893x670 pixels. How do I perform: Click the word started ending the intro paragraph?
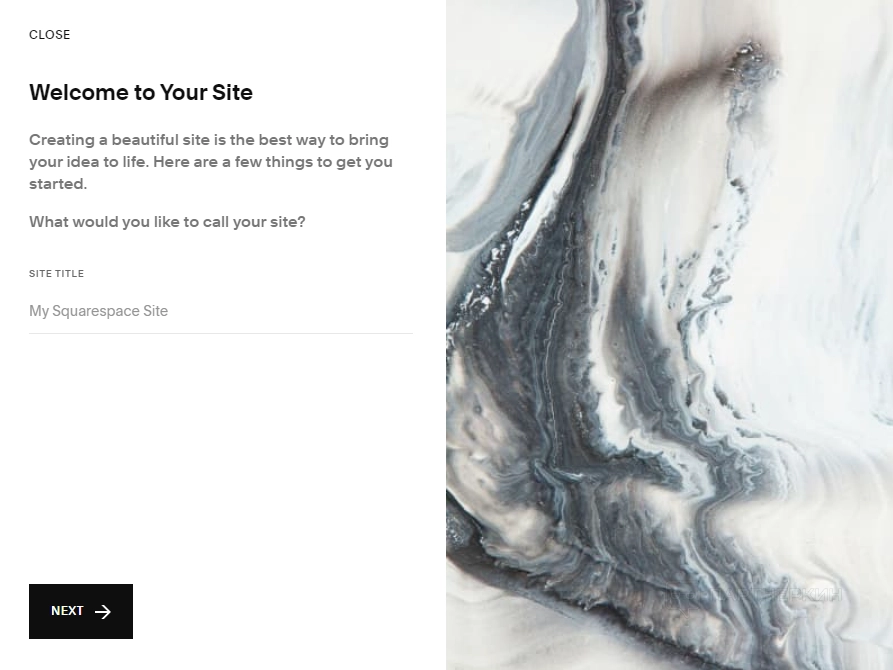[56, 183]
